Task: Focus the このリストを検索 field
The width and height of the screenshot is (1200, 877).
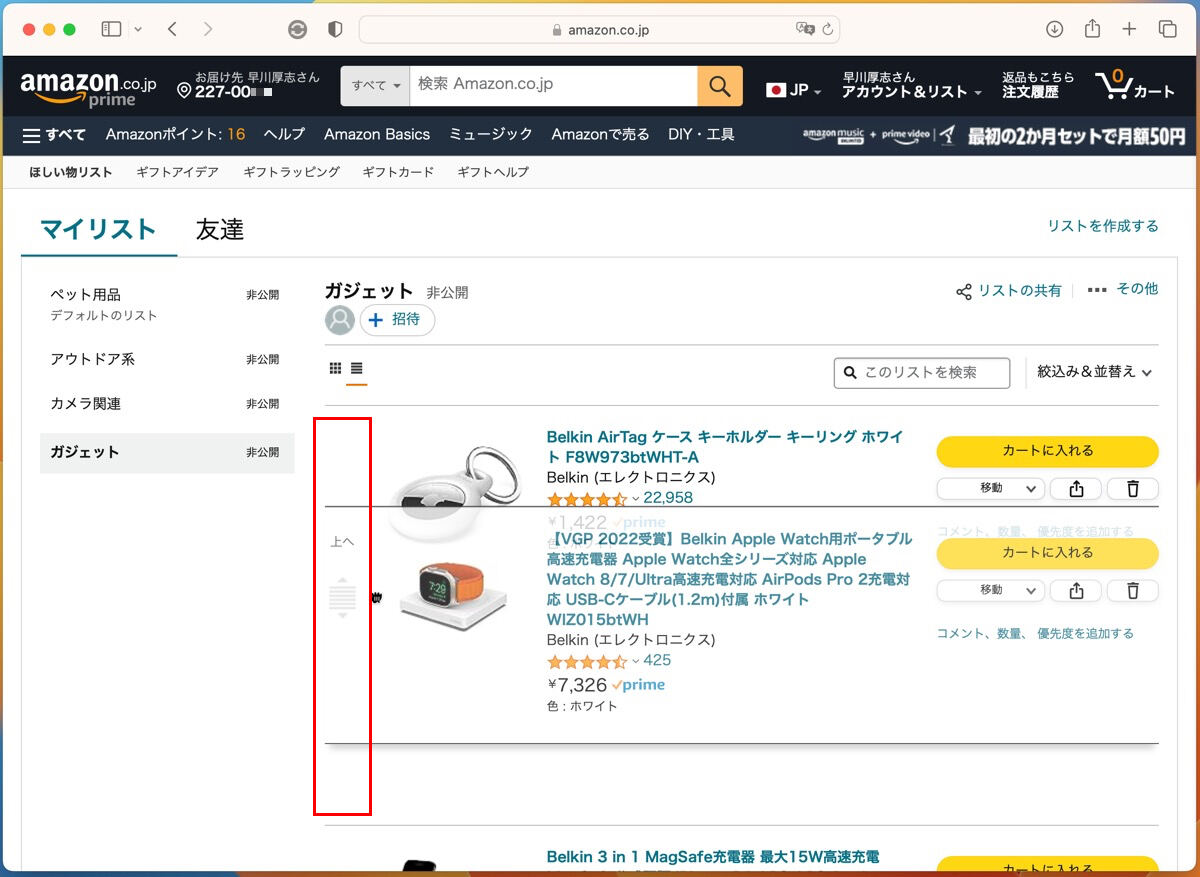Action: [922, 372]
